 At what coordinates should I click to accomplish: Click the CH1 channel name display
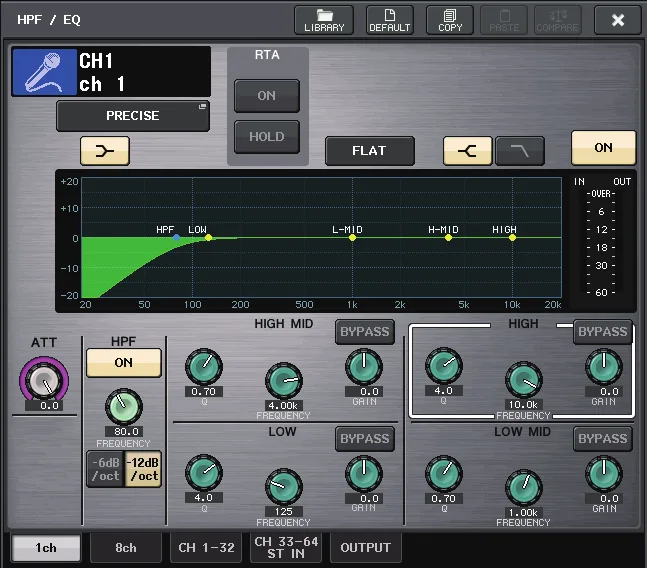click(144, 72)
